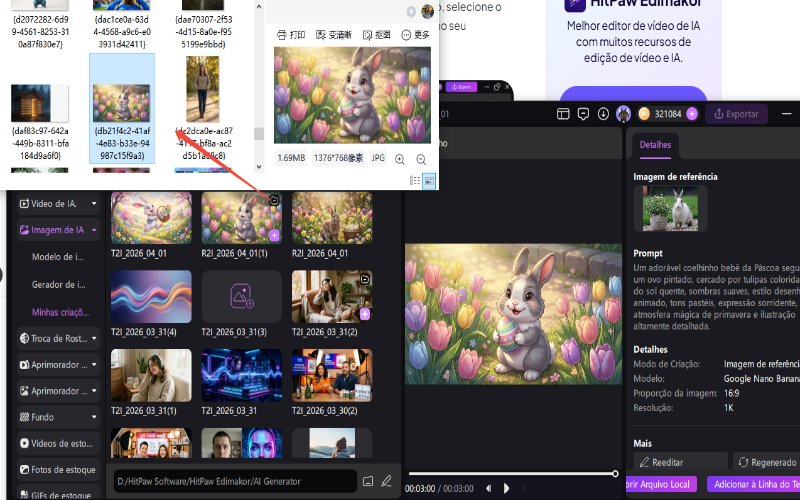Open the feedback message icon in top bar
The height and width of the screenshot is (500, 800).
[x=583, y=114]
